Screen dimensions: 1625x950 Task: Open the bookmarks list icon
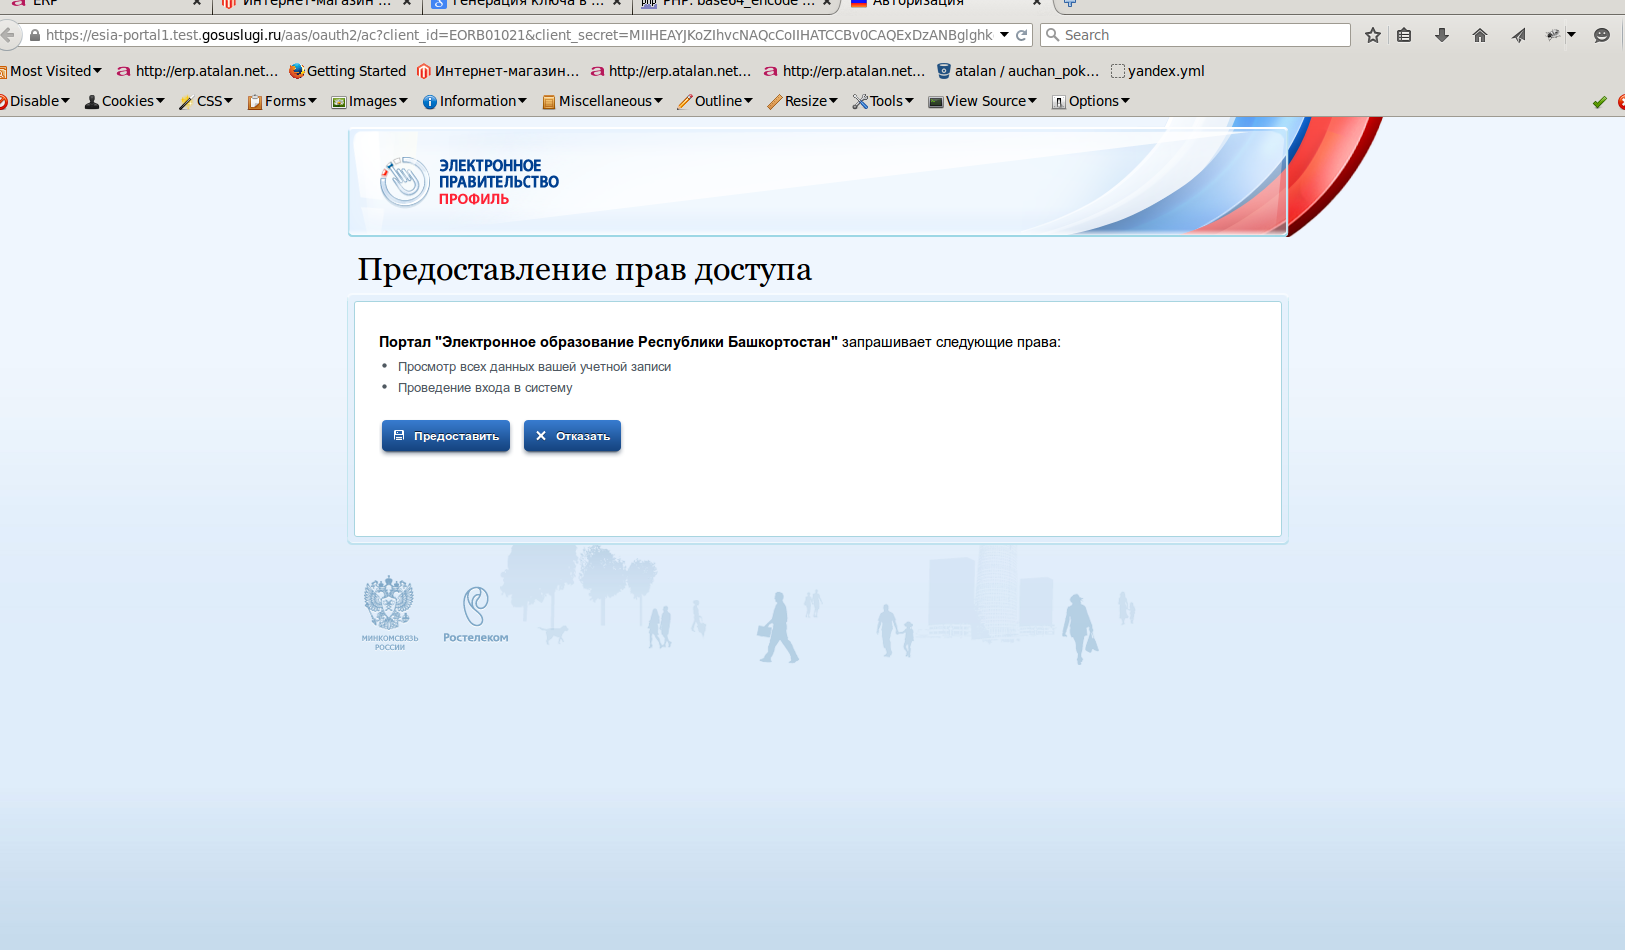coord(1404,35)
